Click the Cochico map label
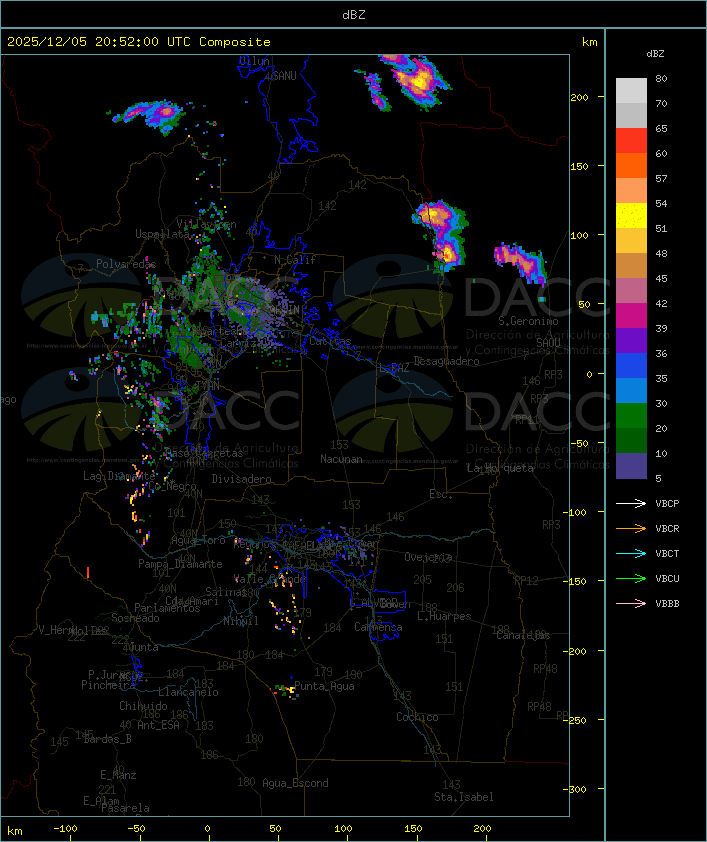Viewport: 707px width, 842px height. 417,717
